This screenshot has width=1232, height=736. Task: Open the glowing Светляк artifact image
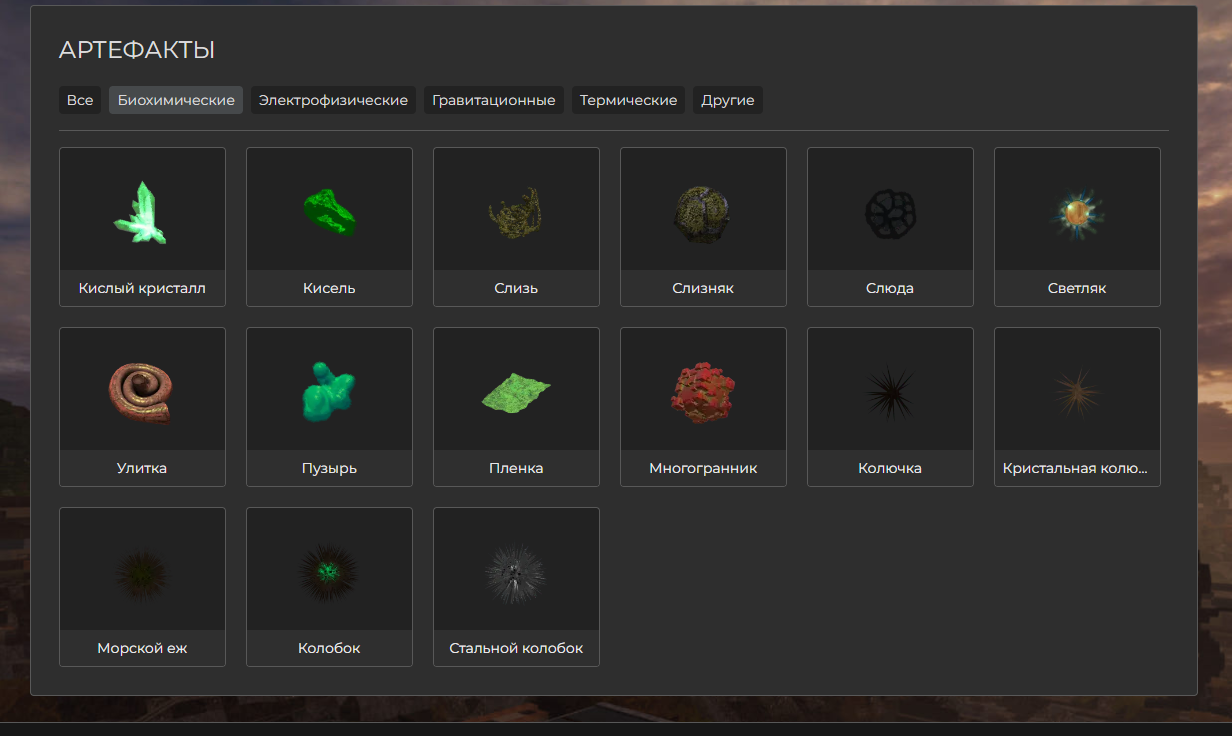(x=1077, y=212)
